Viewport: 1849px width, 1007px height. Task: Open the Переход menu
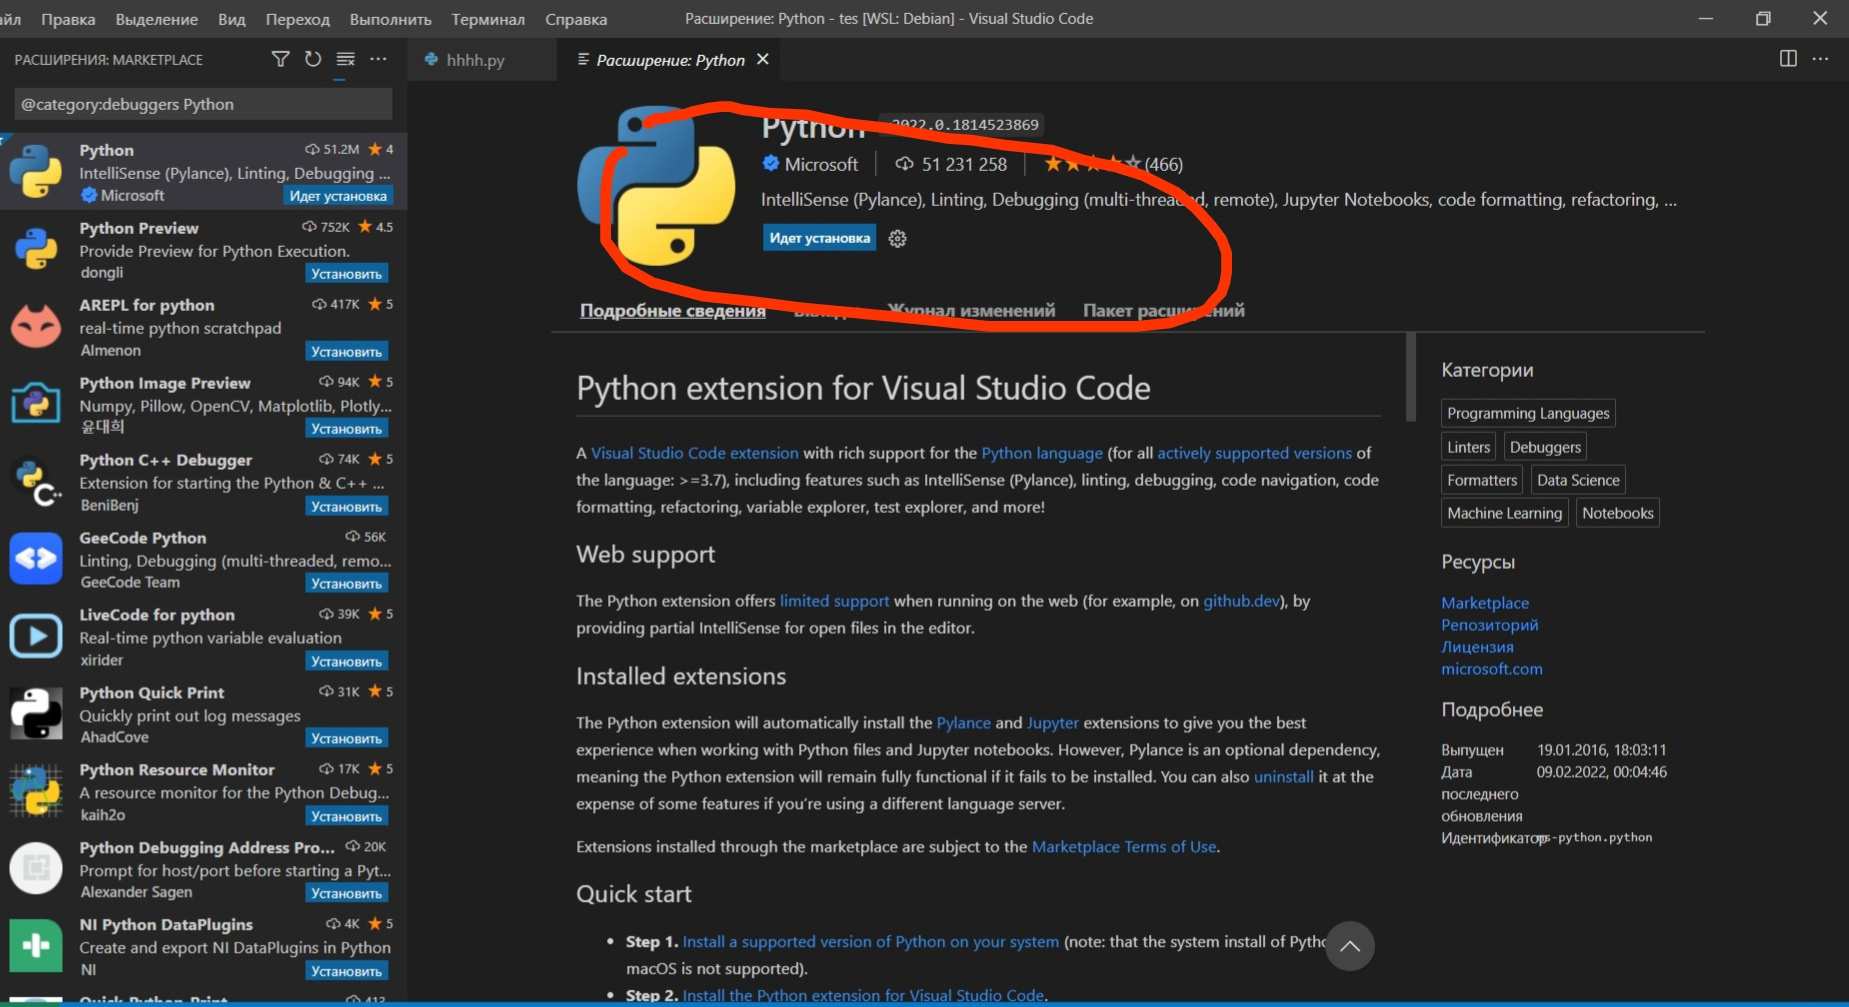pos(298,19)
